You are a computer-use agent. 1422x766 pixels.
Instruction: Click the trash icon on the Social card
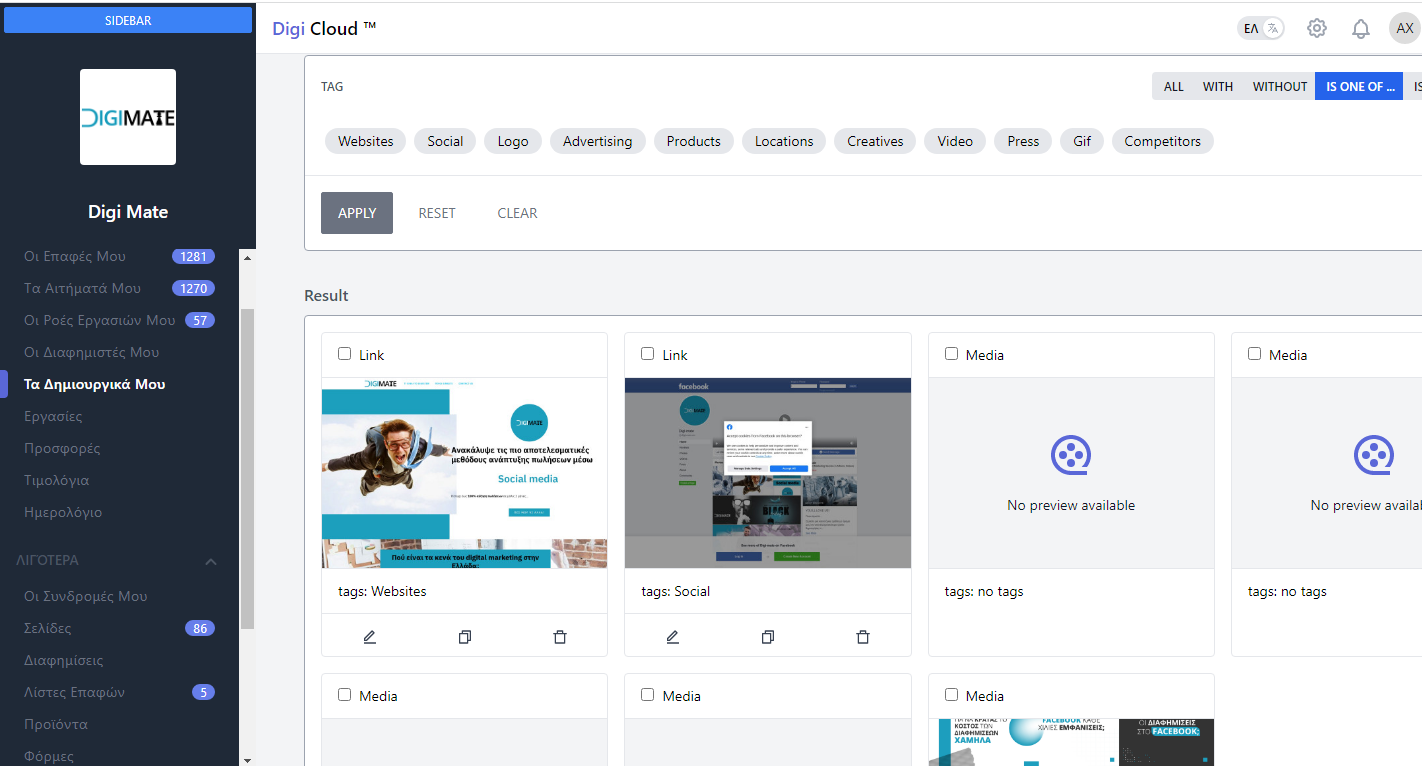tap(863, 637)
